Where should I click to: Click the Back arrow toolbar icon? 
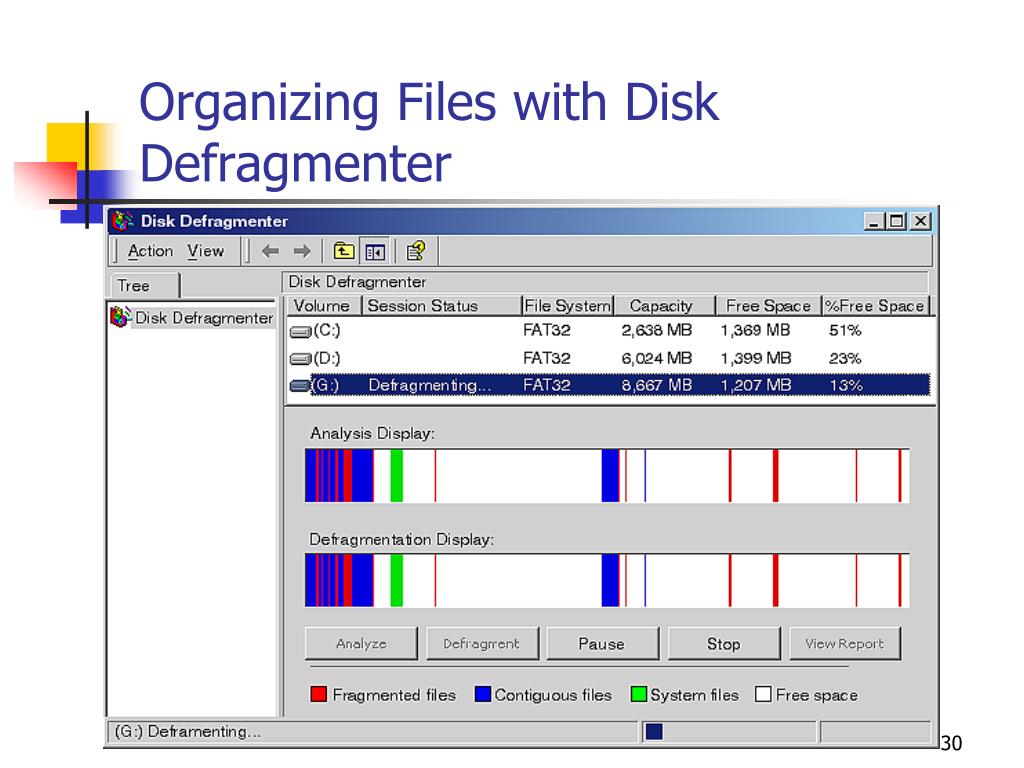point(270,251)
